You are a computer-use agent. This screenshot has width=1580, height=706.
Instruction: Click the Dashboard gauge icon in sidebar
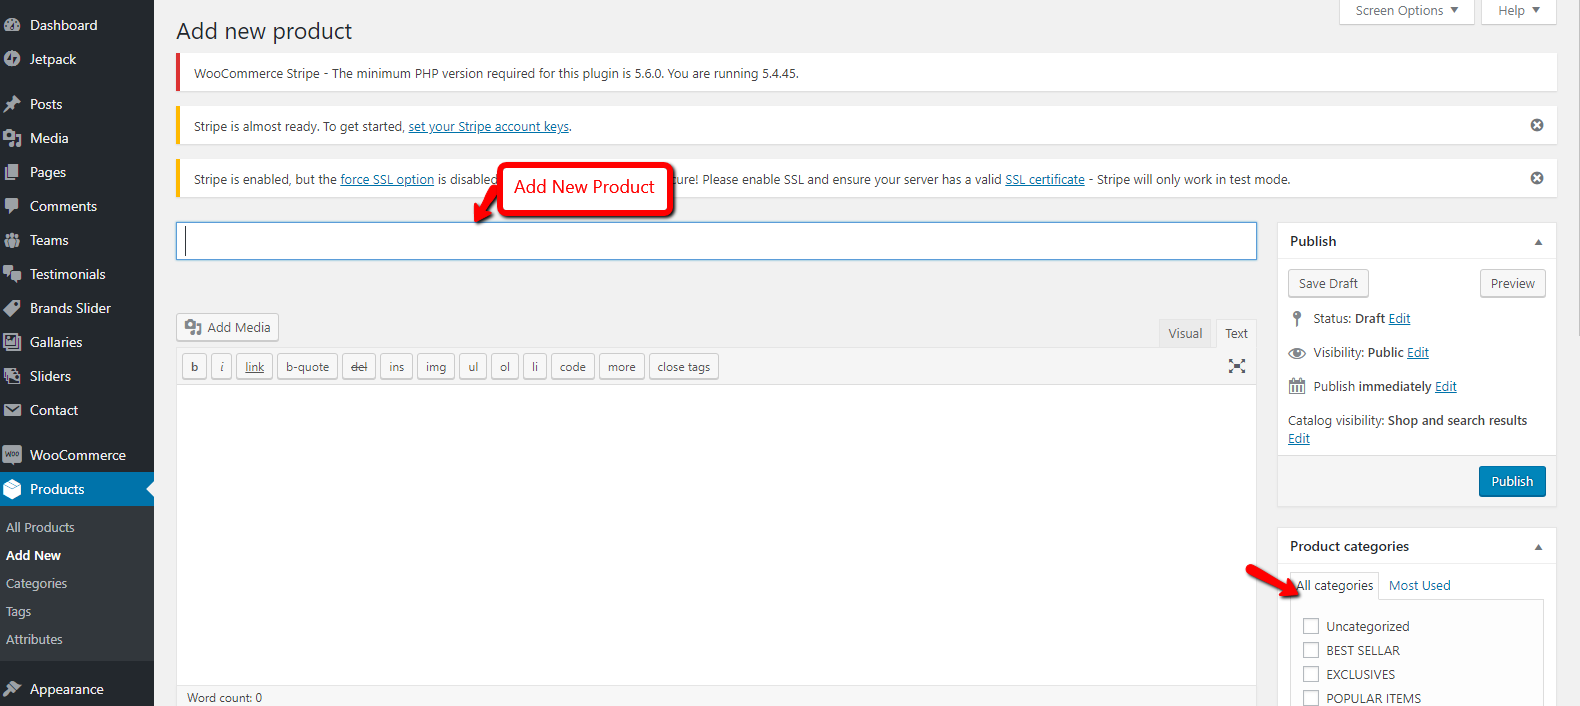click(x=12, y=25)
